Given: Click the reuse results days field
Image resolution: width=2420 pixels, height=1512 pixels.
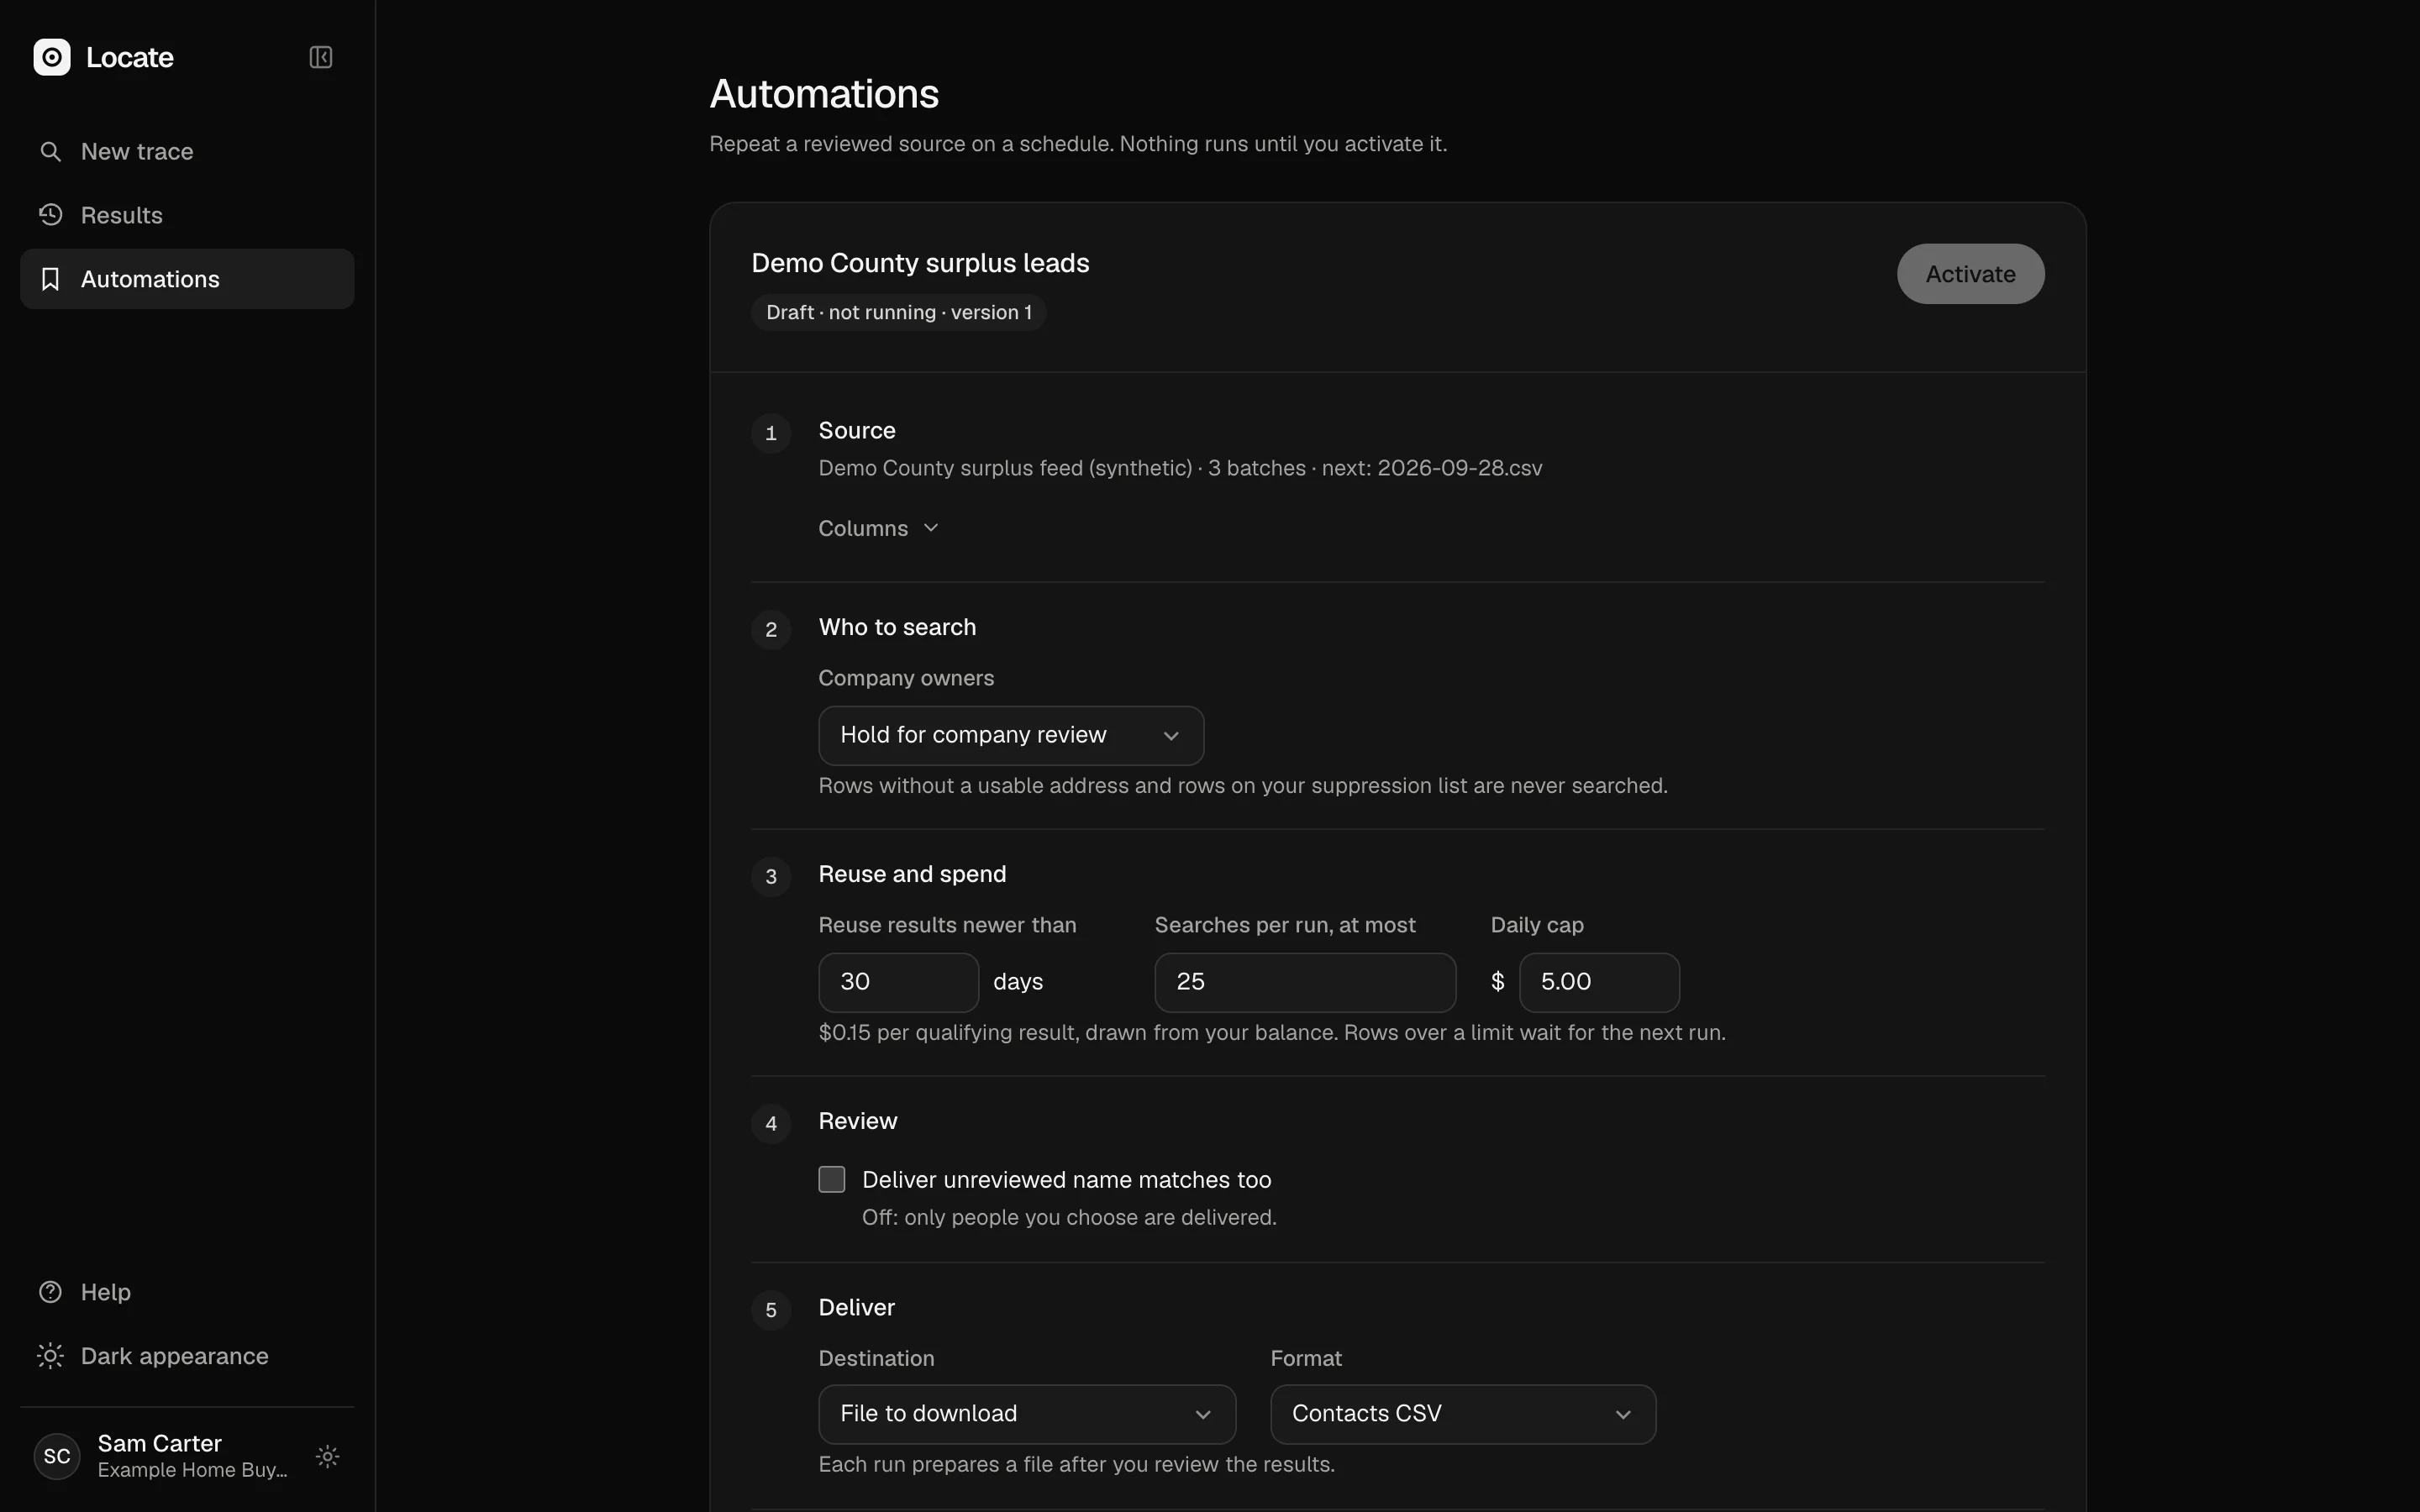Looking at the screenshot, I should (x=898, y=982).
